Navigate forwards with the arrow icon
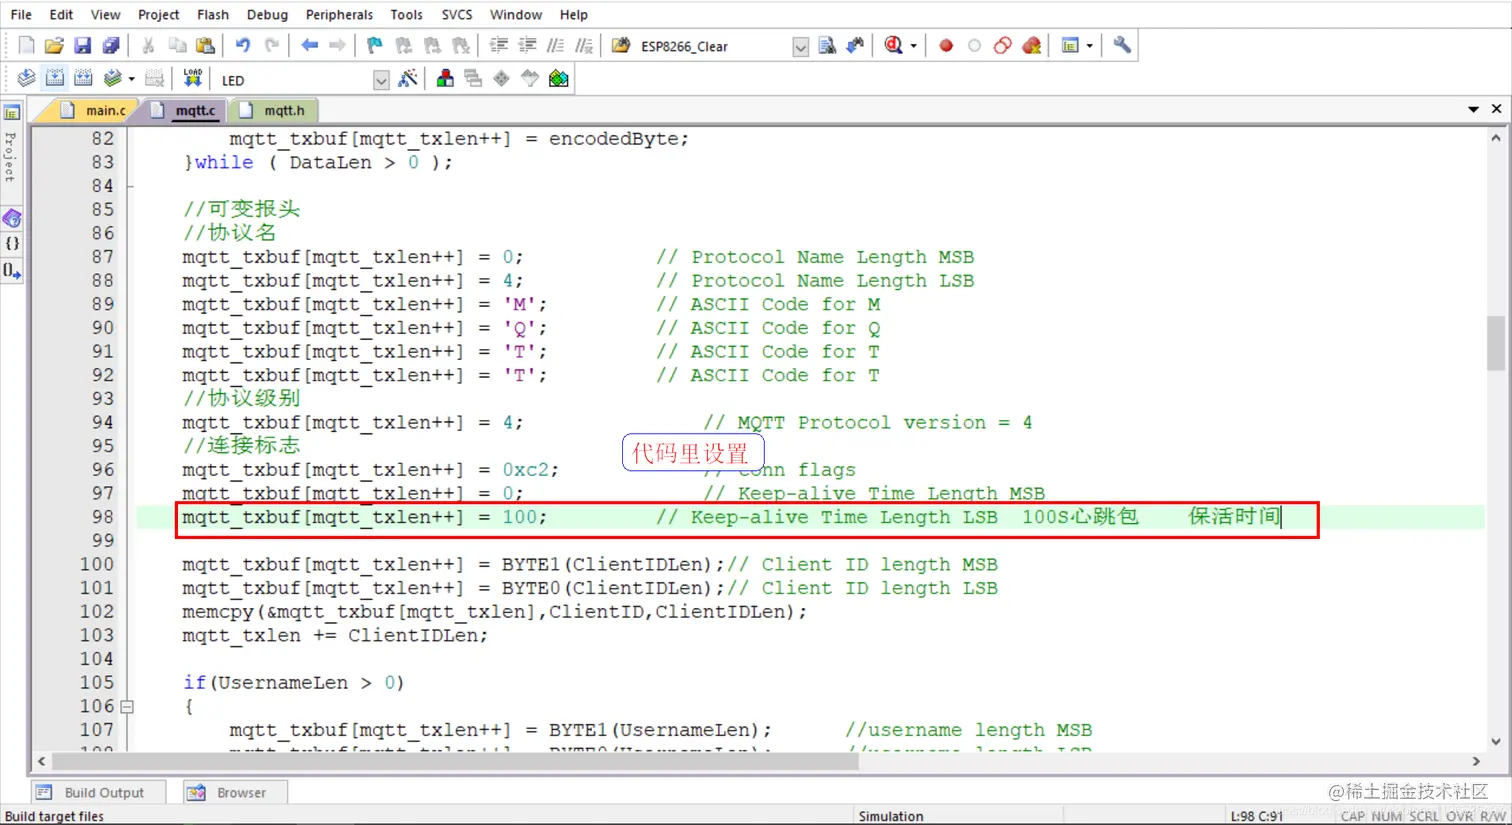 point(337,46)
